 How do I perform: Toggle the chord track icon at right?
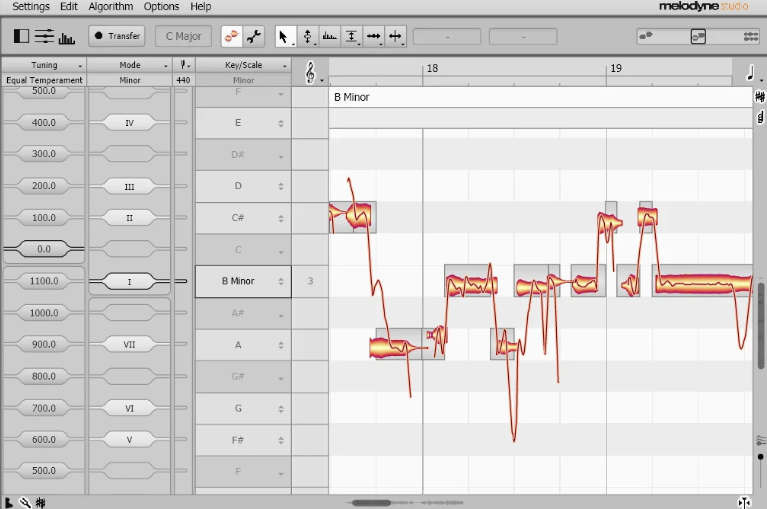coord(760,117)
